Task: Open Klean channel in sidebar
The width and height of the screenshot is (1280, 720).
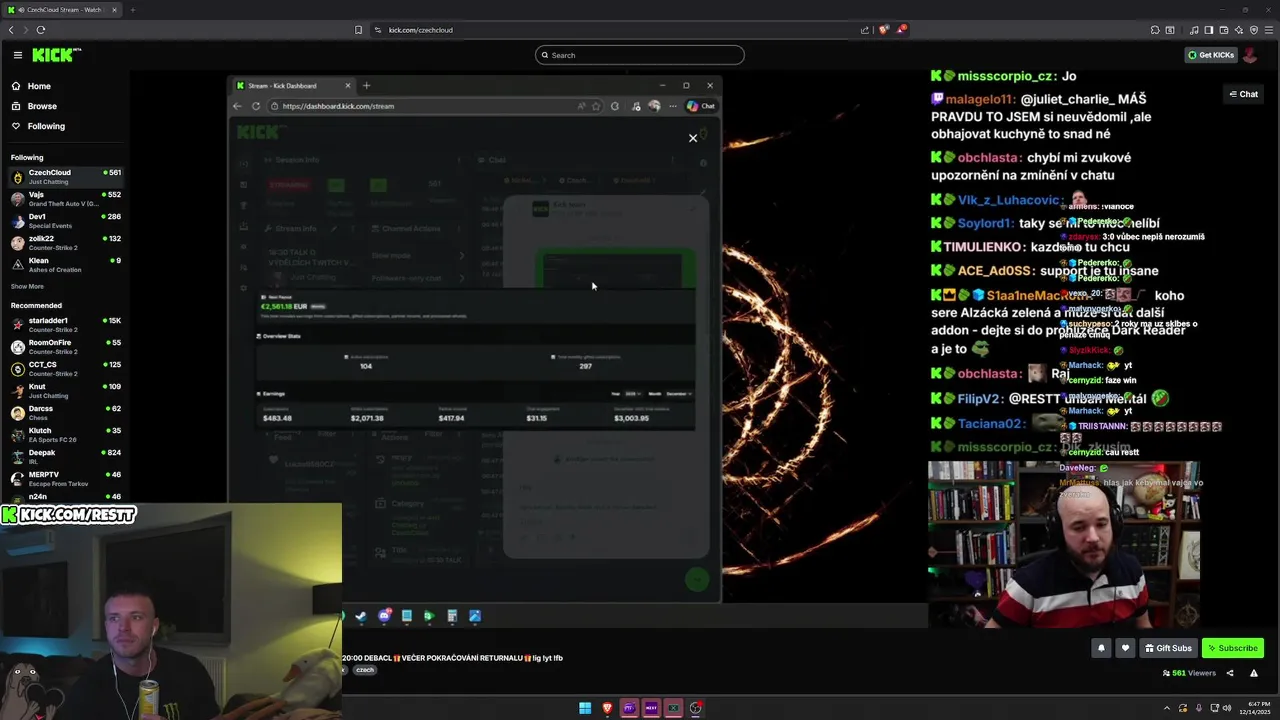Action: 65,264
